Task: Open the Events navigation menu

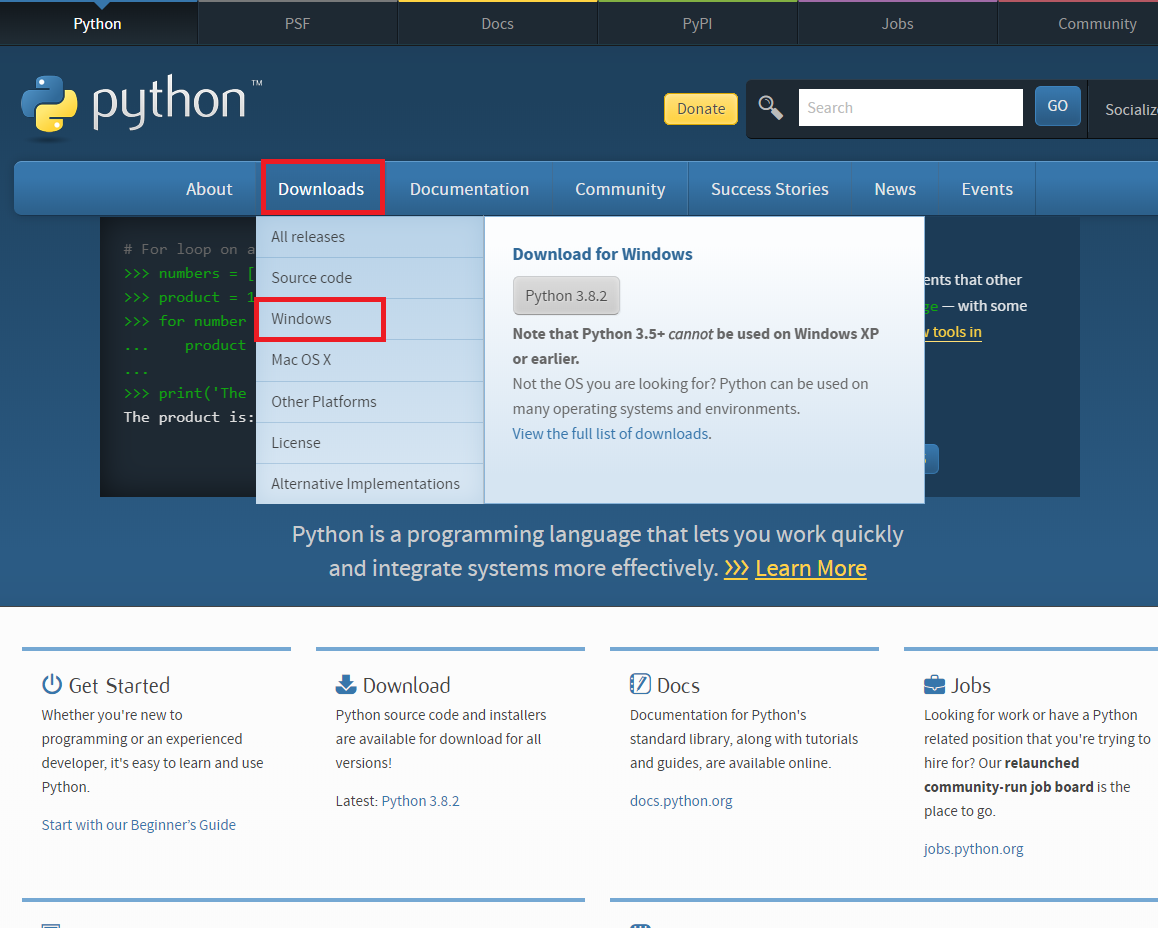Action: [x=987, y=189]
